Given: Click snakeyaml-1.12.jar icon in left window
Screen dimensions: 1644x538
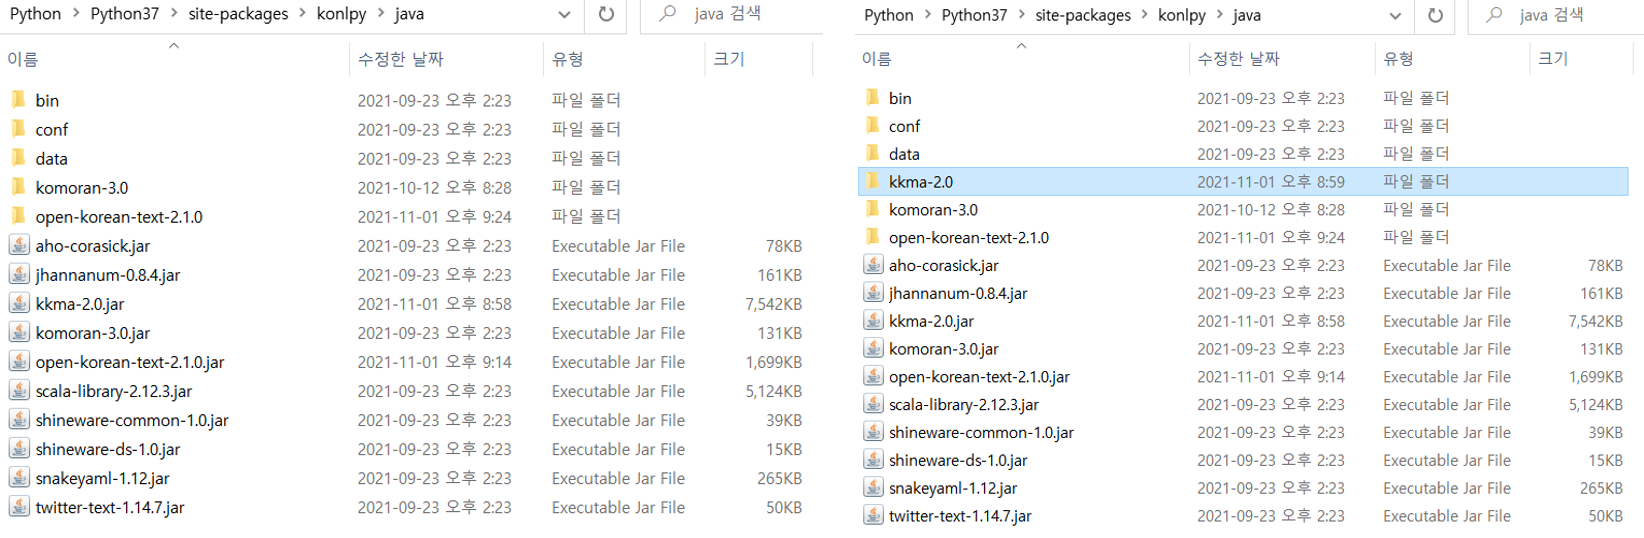Looking at the screenshot, I should pos(18,478).
